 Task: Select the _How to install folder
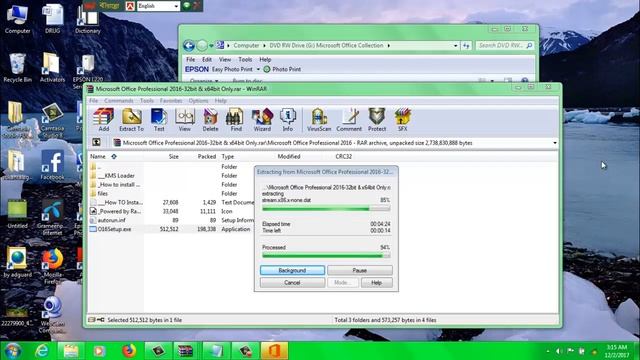pyautogui.click(x=116, y=184)
